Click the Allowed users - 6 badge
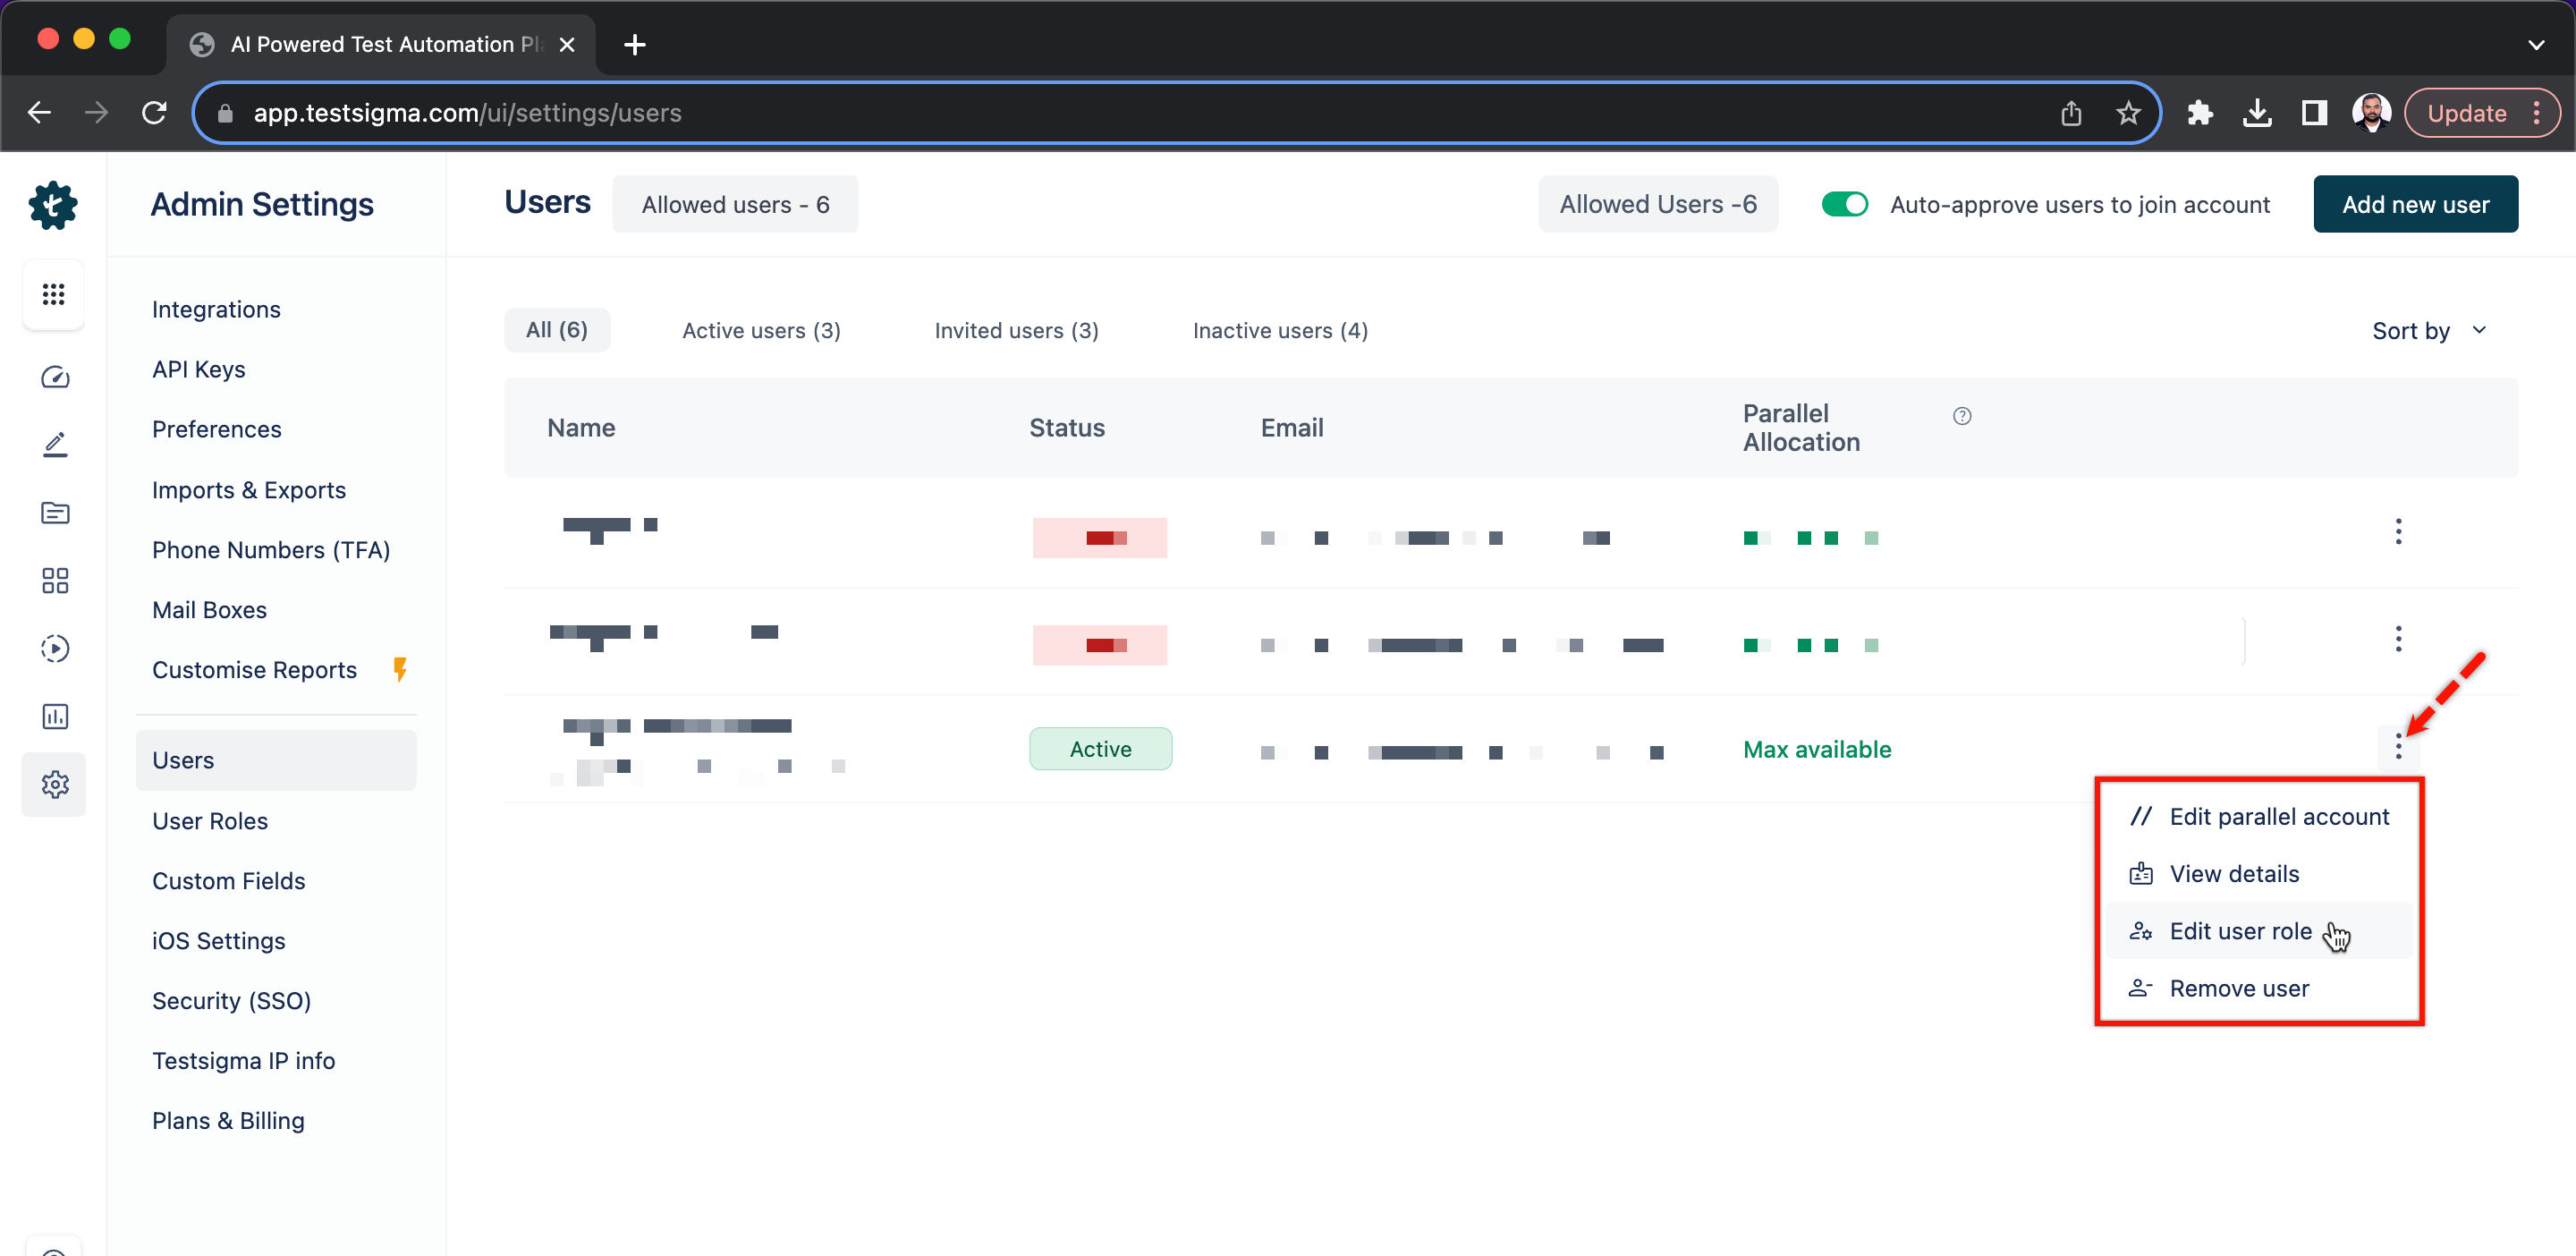This screenshot has height=1256, width=2576. click(x=735, y=204)
